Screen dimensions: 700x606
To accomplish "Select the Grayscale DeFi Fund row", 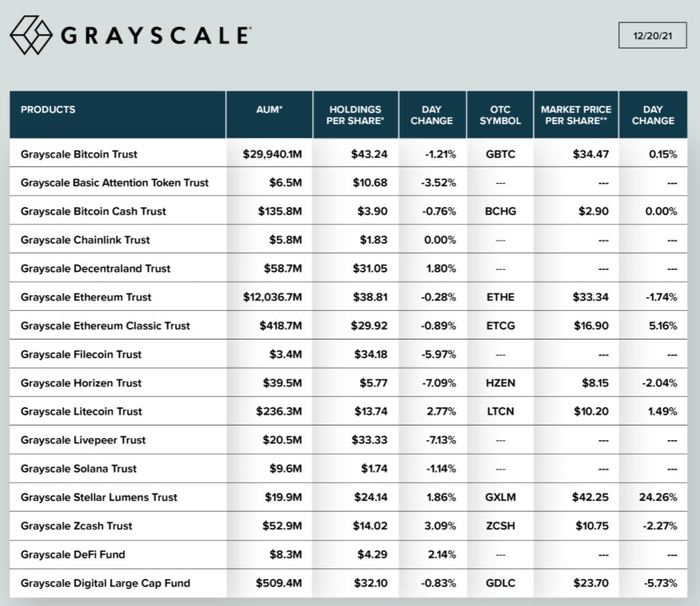I will pyautogui.click(x=72, y=554).
